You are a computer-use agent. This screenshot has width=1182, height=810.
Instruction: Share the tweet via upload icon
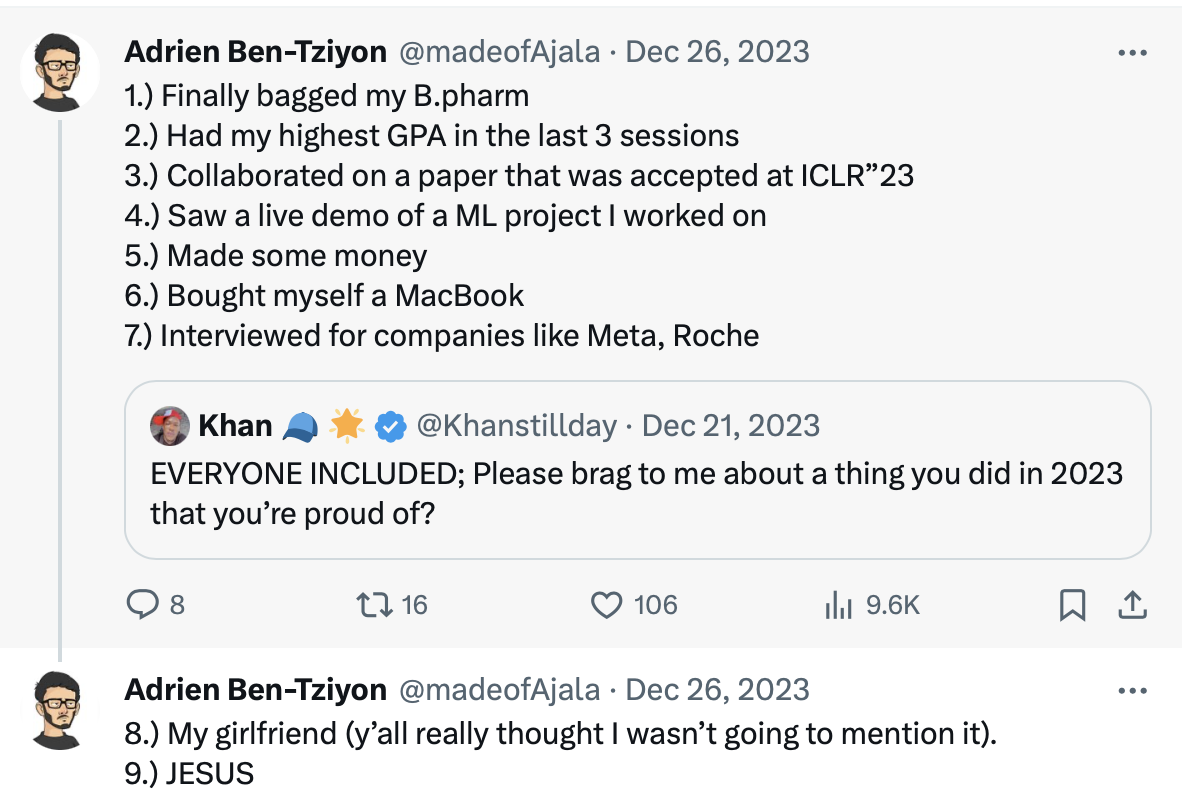pos(1132,604)
